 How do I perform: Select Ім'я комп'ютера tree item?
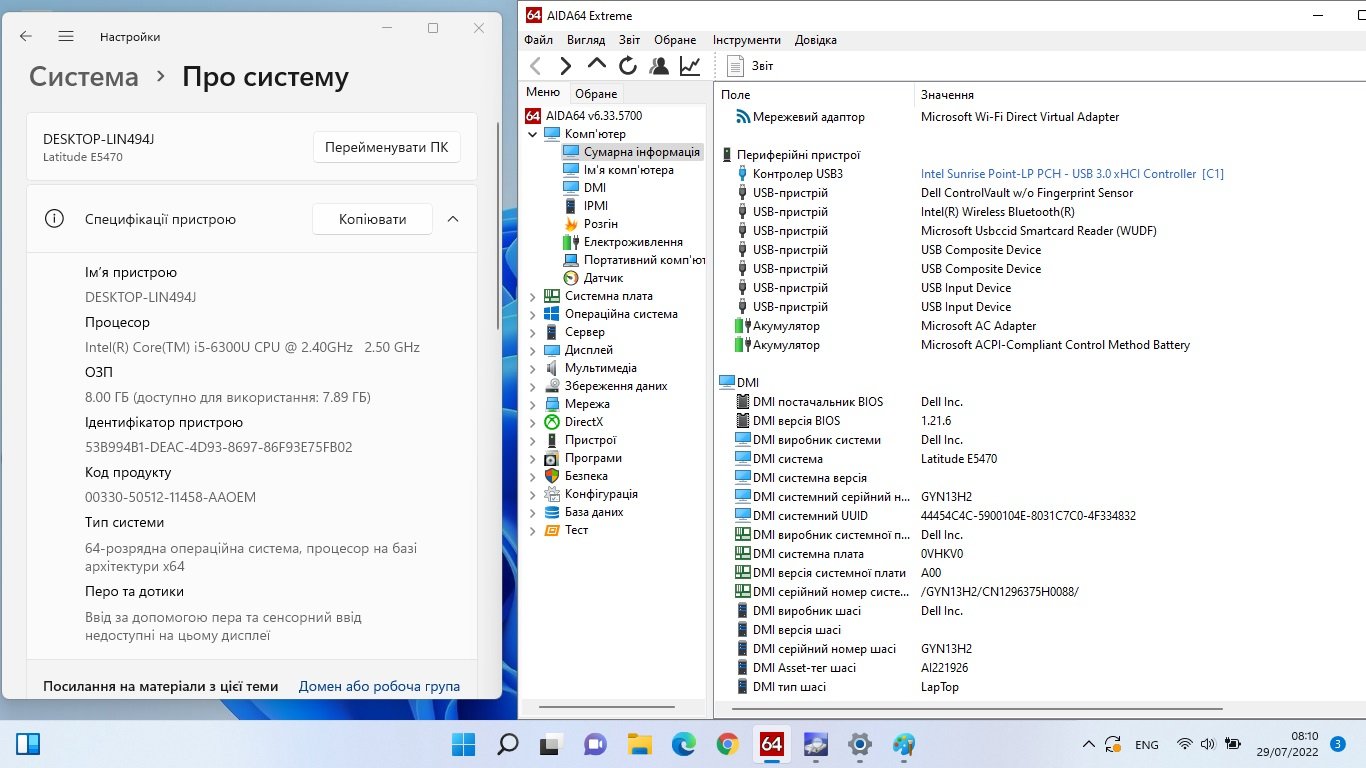(629, 170)
